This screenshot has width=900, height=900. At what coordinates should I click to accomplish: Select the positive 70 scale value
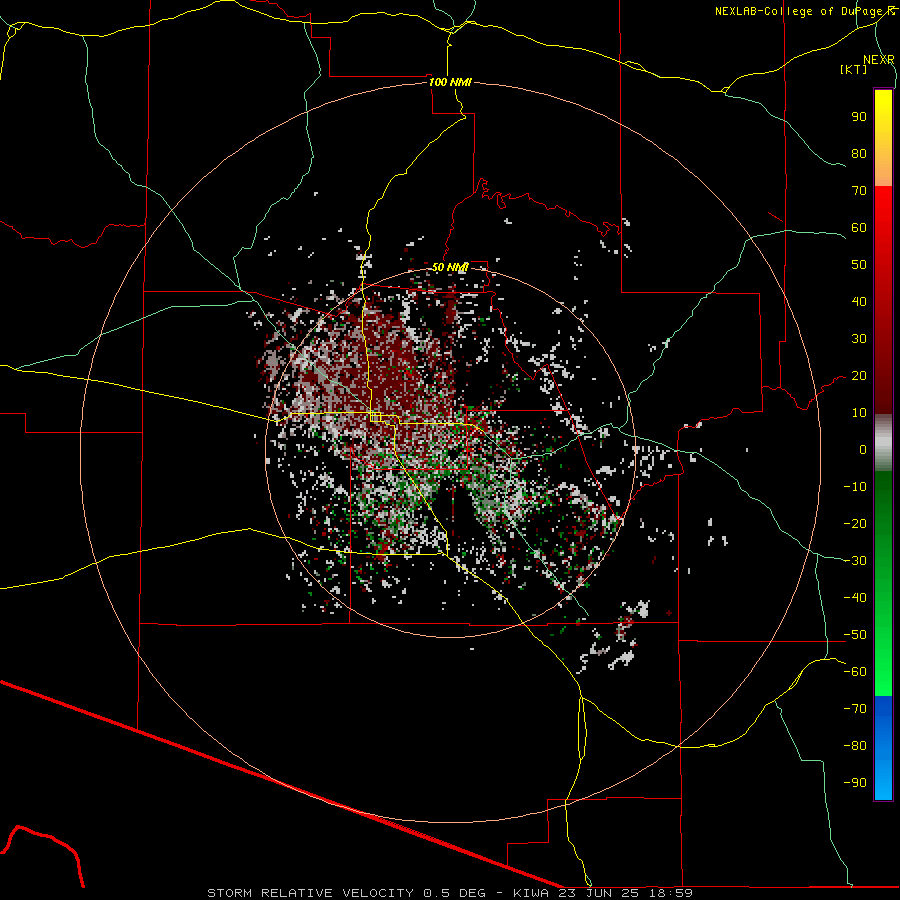[859, 191]
